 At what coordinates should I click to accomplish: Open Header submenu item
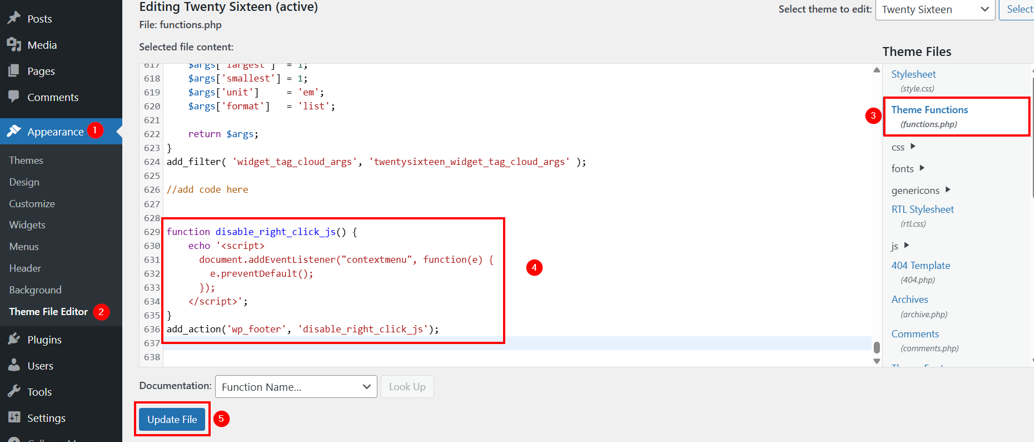pos(25,268)
